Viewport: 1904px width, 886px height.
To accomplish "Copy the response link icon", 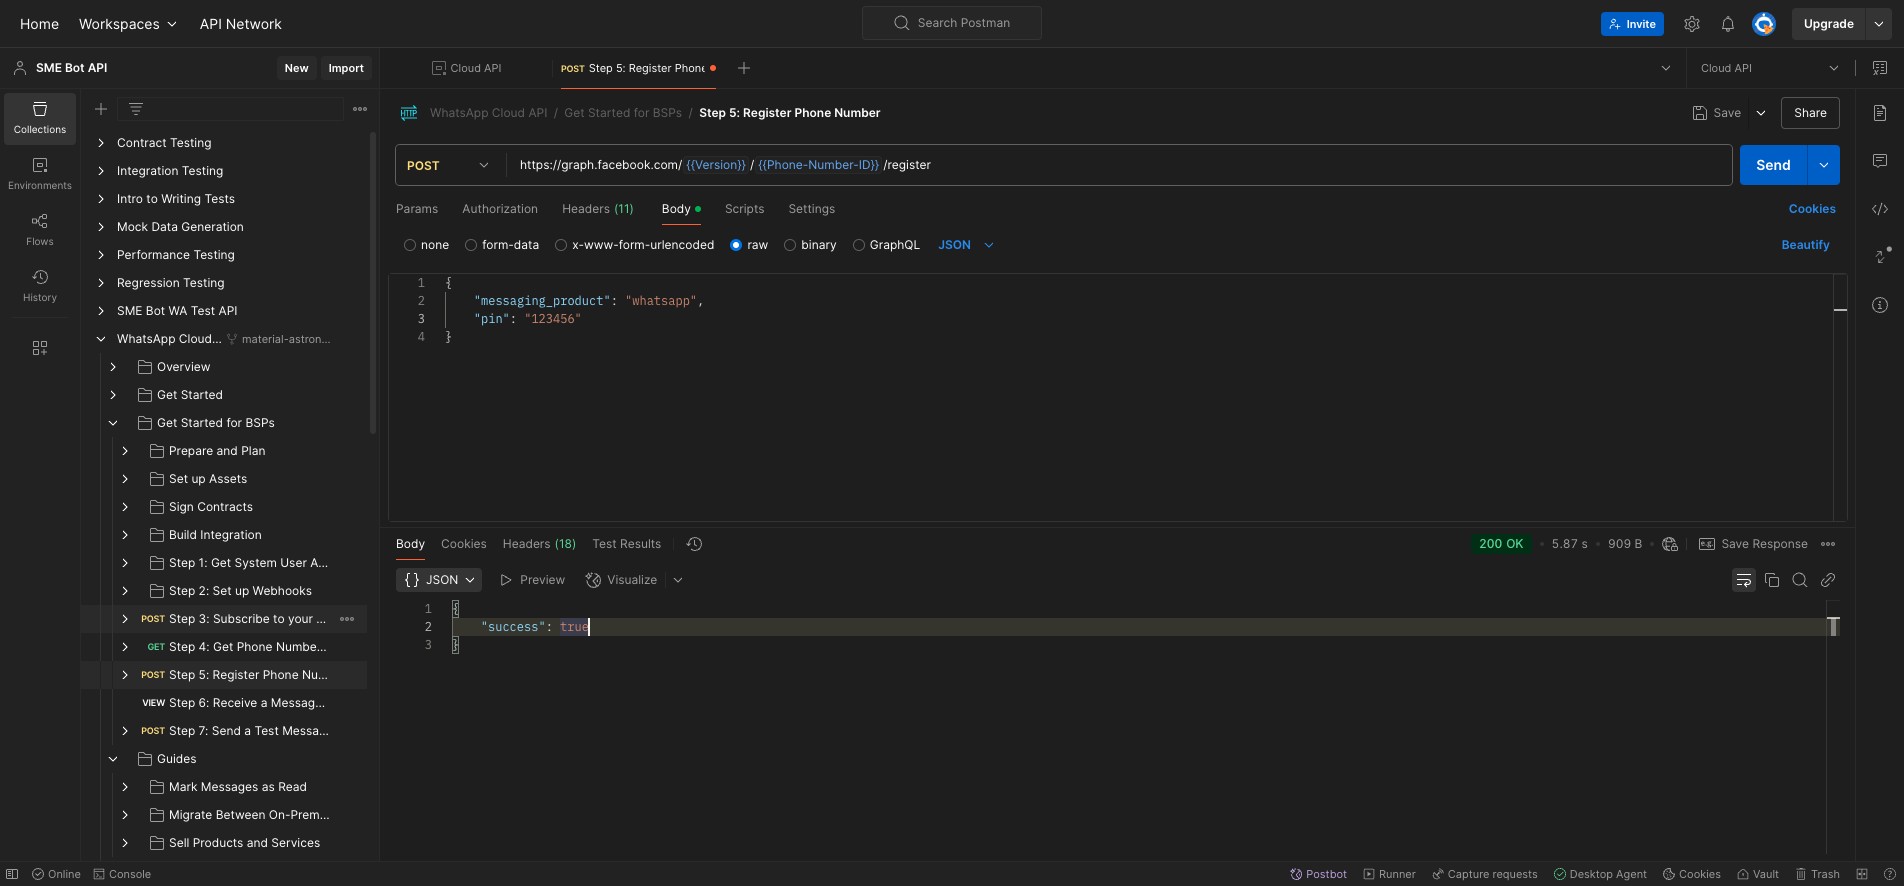I will point(1828,580).
